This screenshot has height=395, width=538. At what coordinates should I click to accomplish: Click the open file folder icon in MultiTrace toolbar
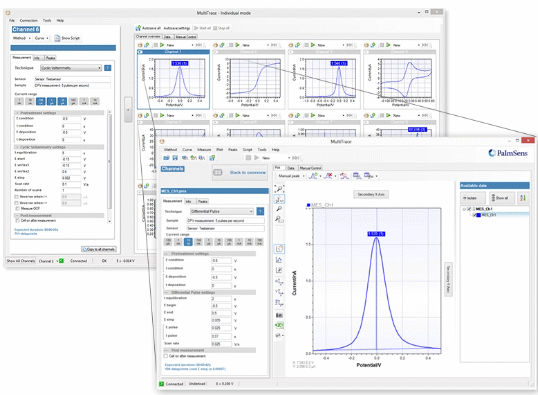[x=166, y=158]
